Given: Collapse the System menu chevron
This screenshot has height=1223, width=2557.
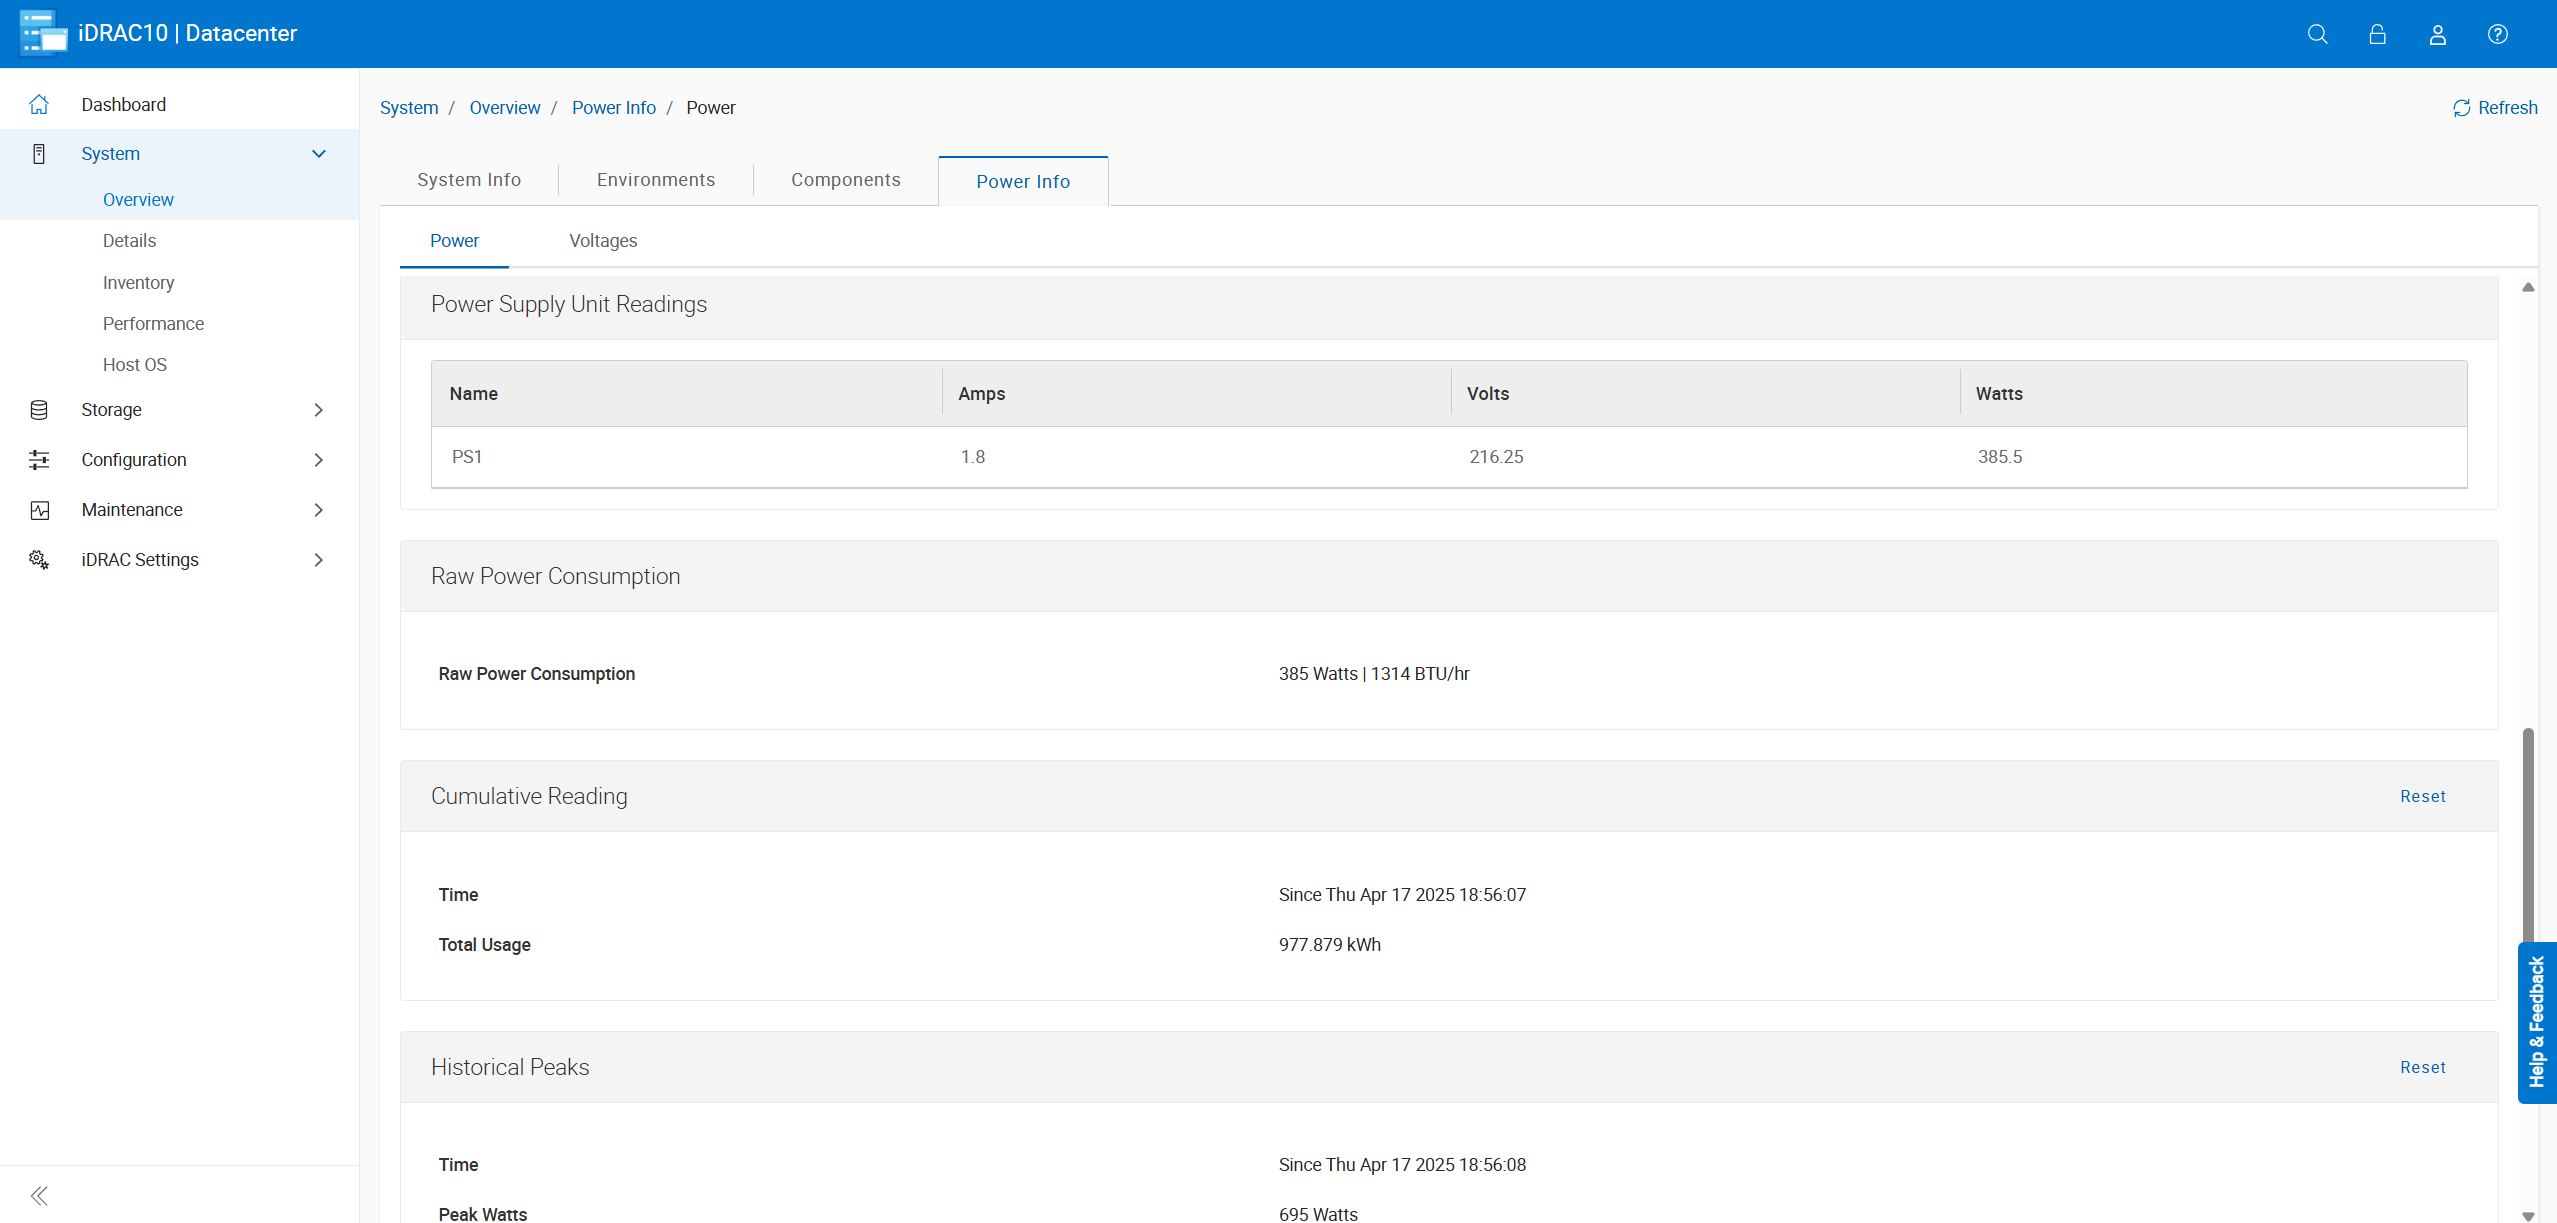Looking at the screenshot, I should 319,154.
